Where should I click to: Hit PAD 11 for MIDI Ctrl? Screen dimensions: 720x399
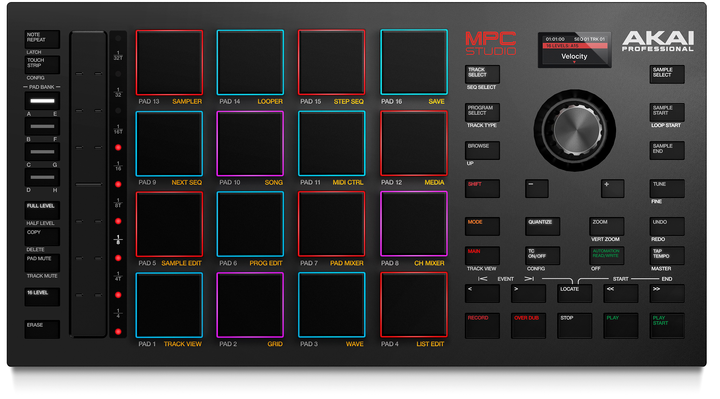332,144
